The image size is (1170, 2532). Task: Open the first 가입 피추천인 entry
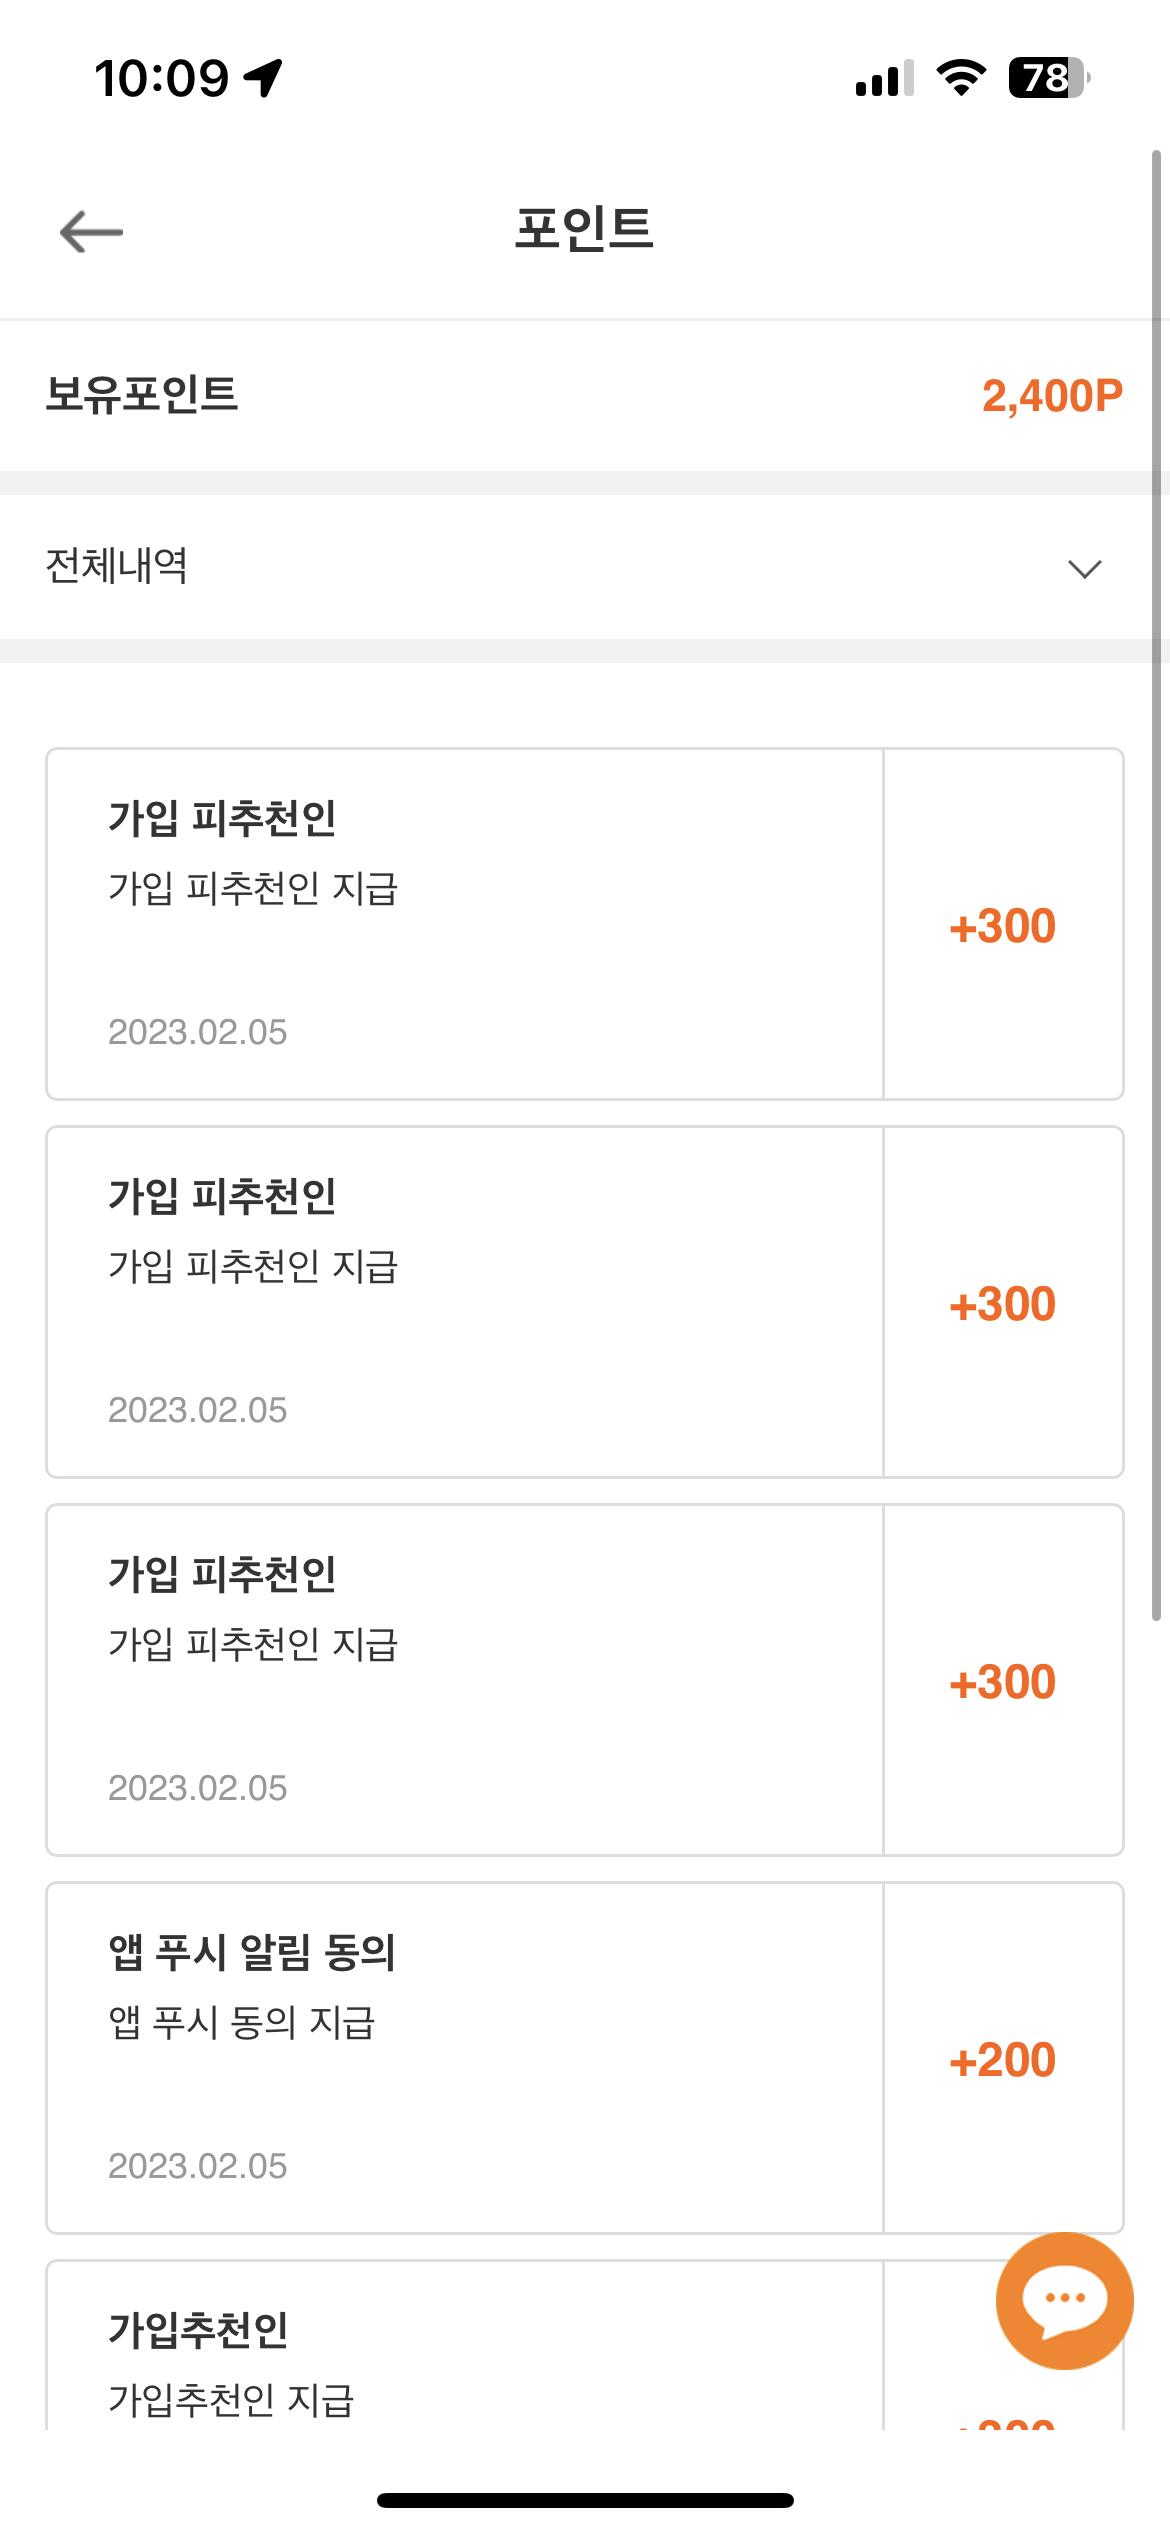pyautogui.click(x=465, y=924)
